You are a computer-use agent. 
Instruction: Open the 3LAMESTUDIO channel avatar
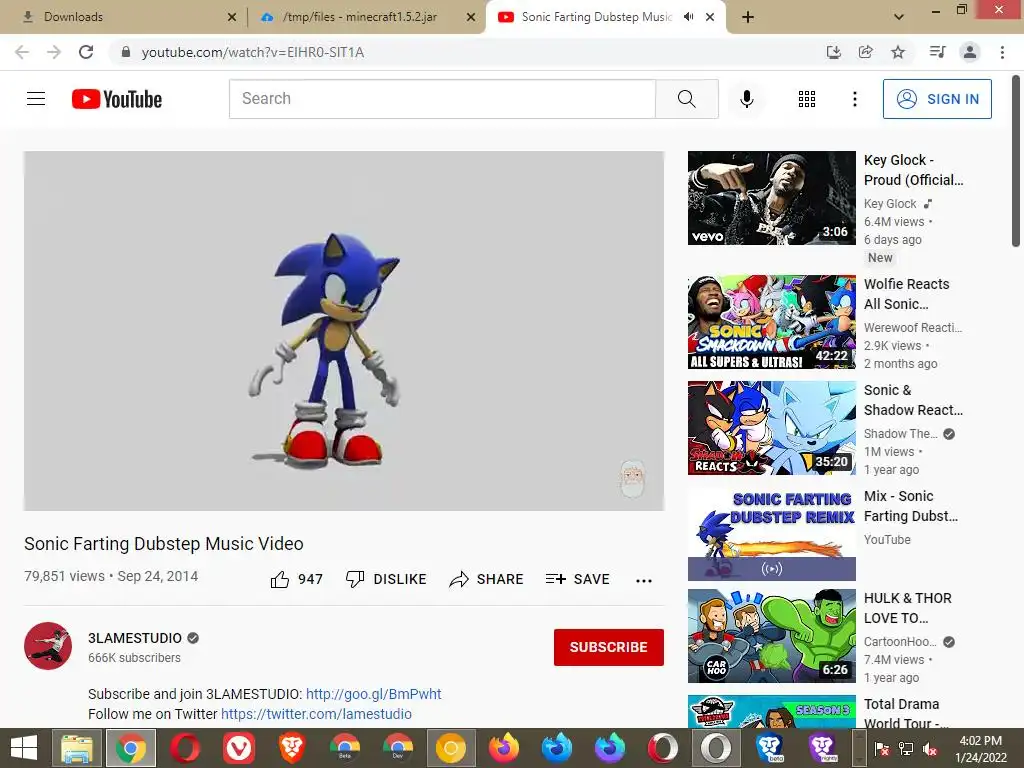tap(48, 646)
